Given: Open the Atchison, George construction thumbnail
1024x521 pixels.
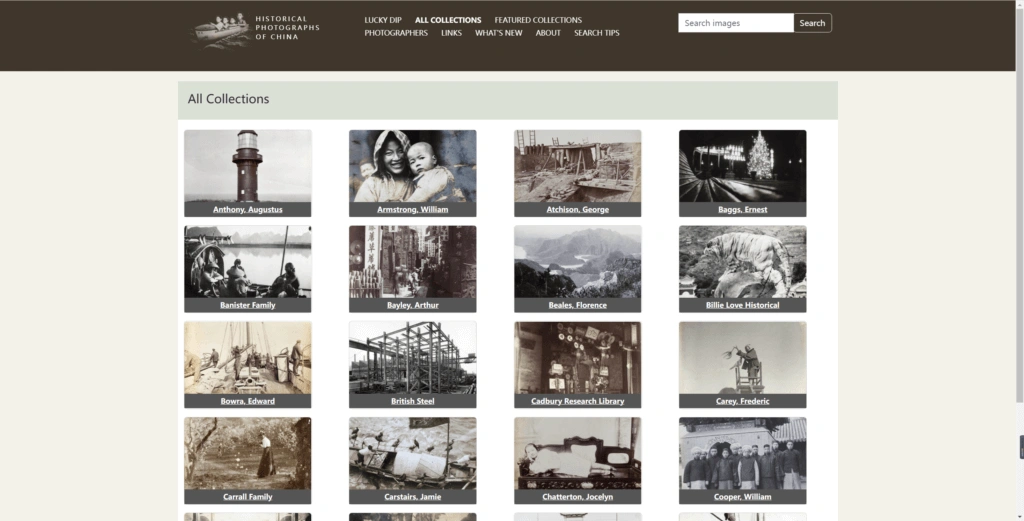Looking at the screenshot, I should tap(577, 166).
